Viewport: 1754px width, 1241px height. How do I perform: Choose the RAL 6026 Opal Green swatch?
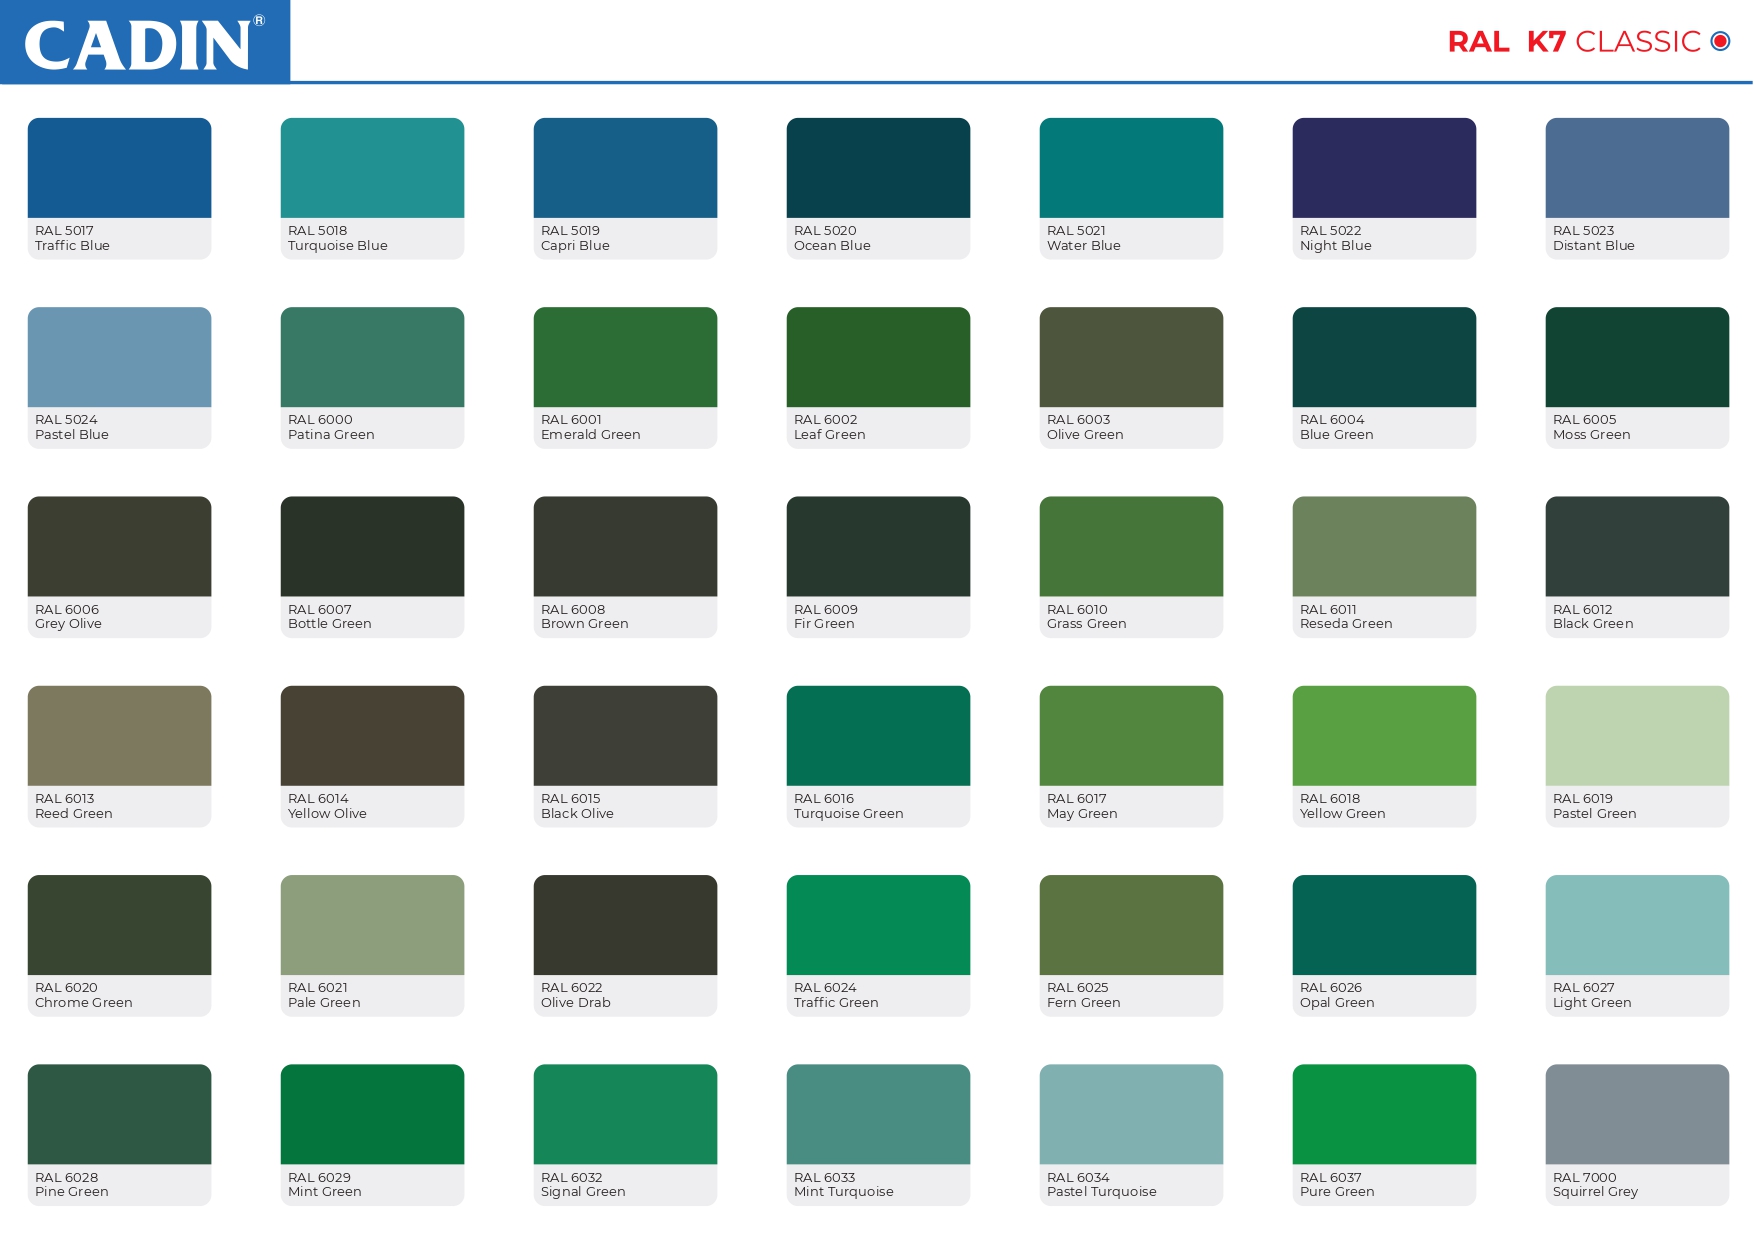coord(1384,925)
